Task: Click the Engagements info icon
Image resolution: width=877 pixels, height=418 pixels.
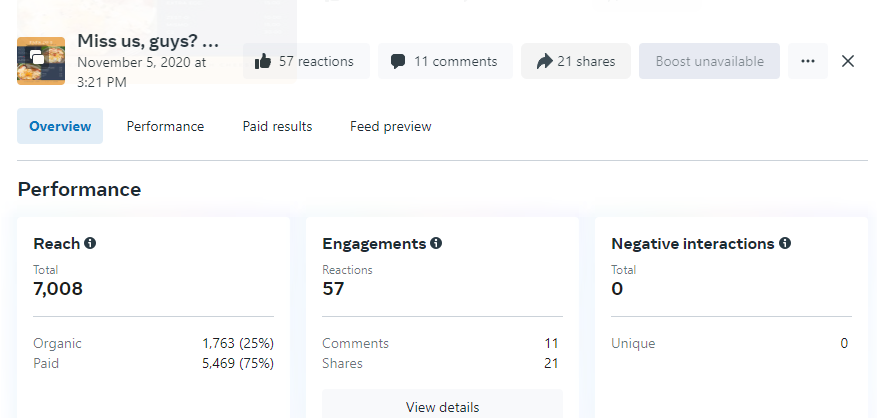Action: click(x=436, y=243)
